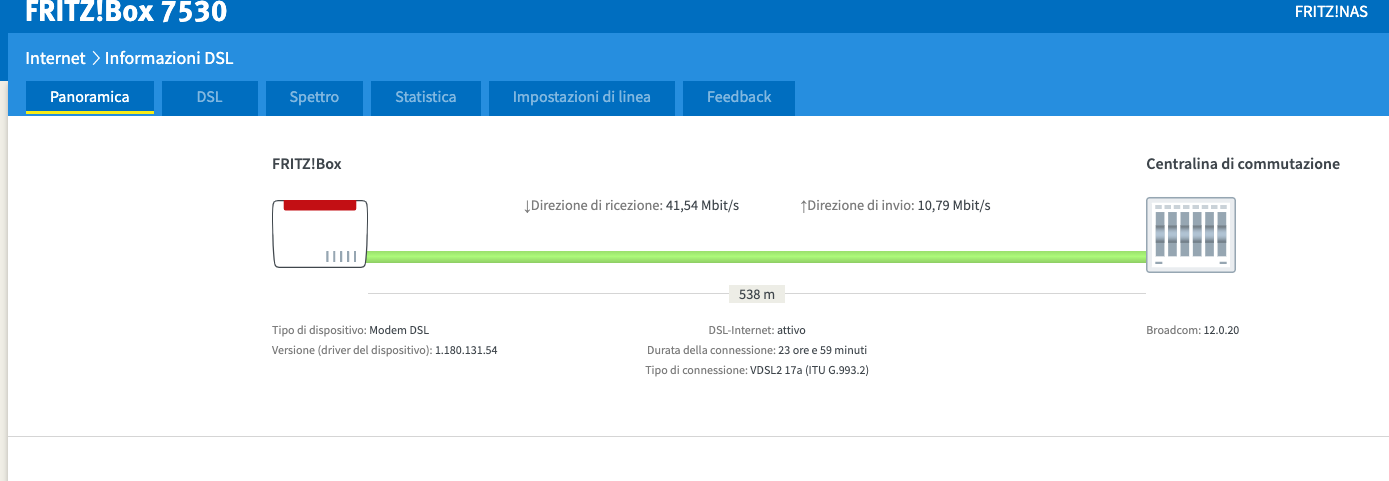Click the FRITZ!Box router device icon

[321, 234]
